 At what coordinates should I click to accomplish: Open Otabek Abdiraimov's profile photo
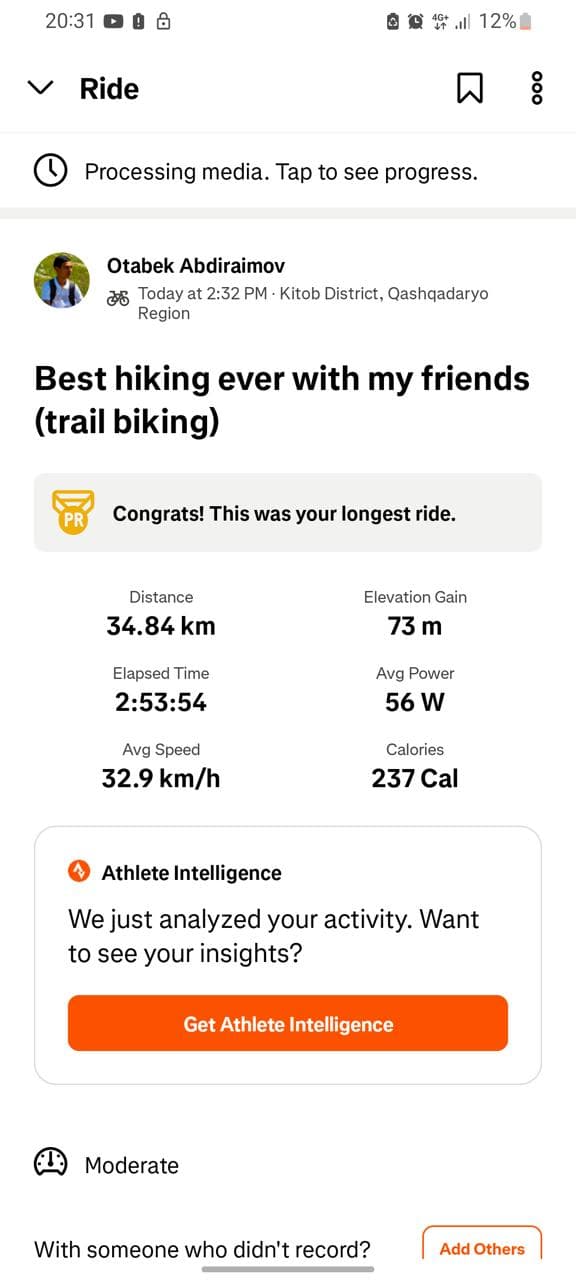tap(62, 280)
